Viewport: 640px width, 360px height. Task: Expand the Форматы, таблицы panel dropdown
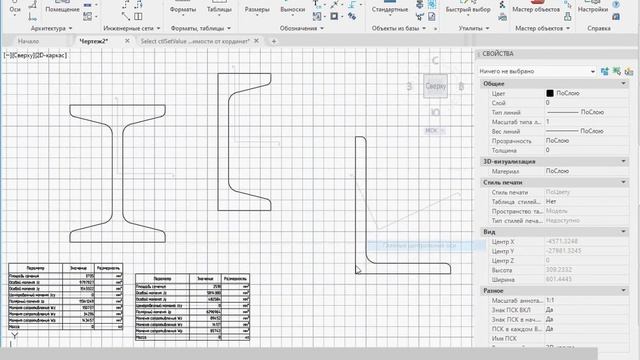click(x=229, y=28)
